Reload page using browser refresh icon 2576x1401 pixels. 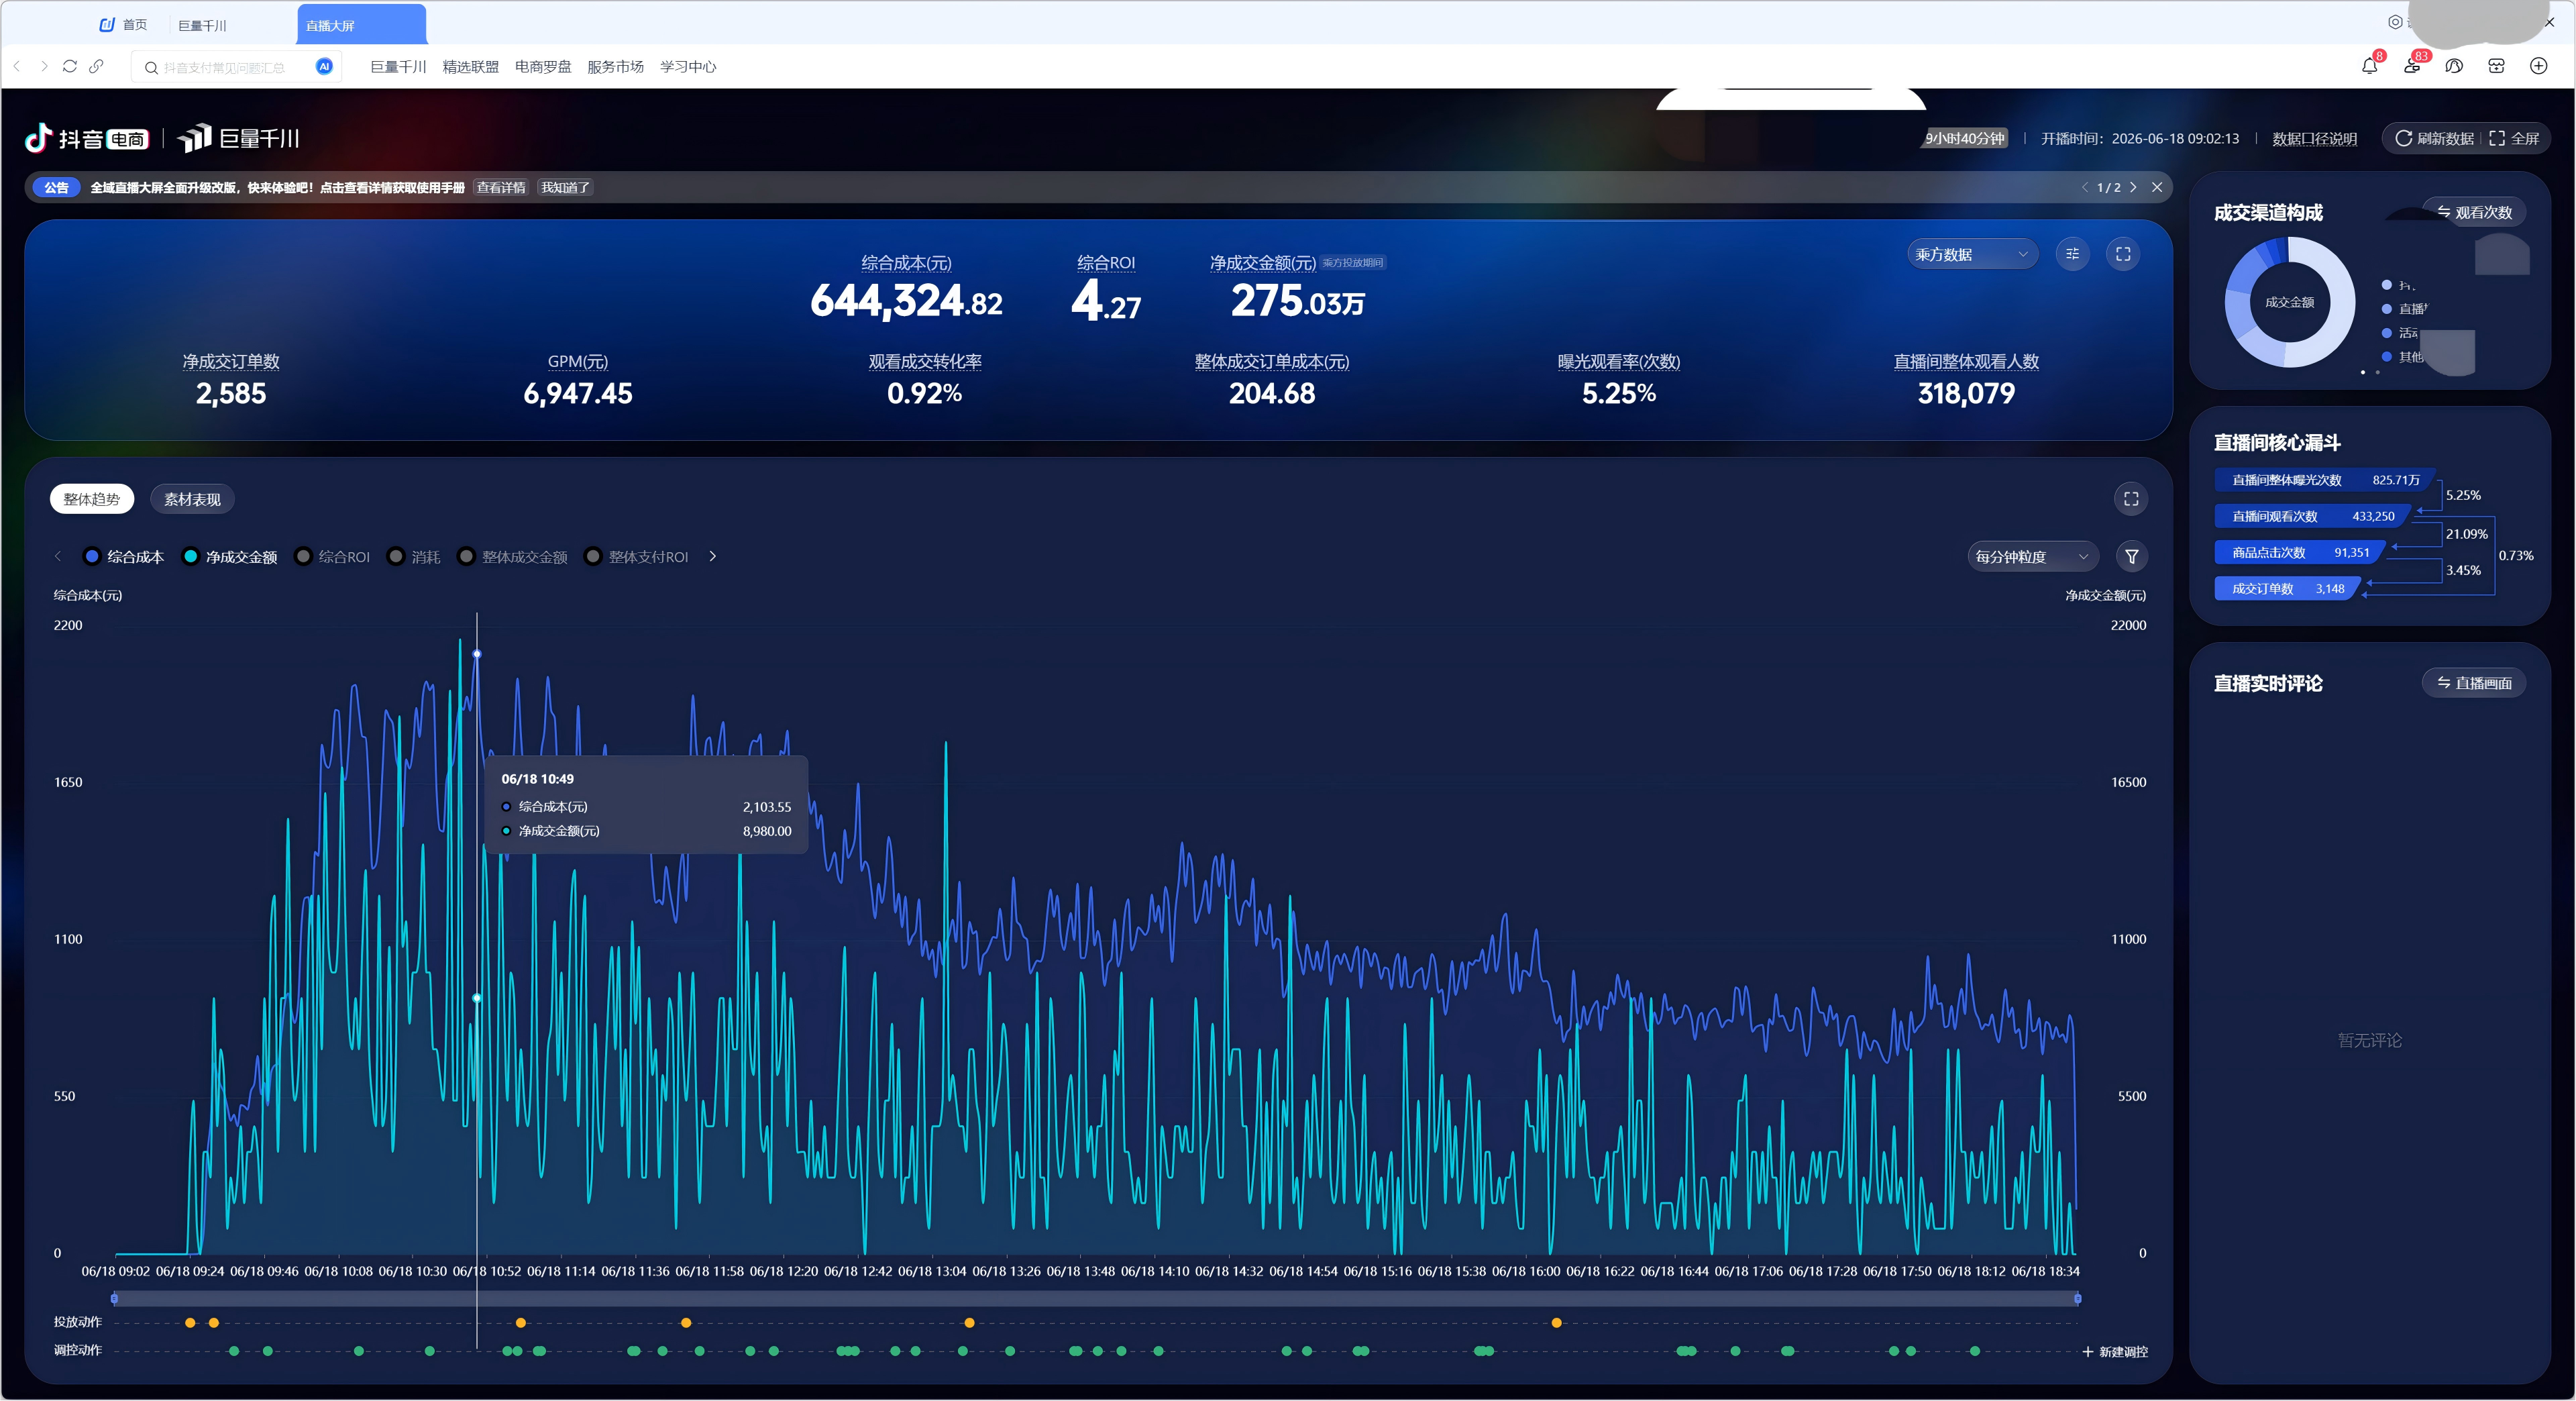(70, 66)
